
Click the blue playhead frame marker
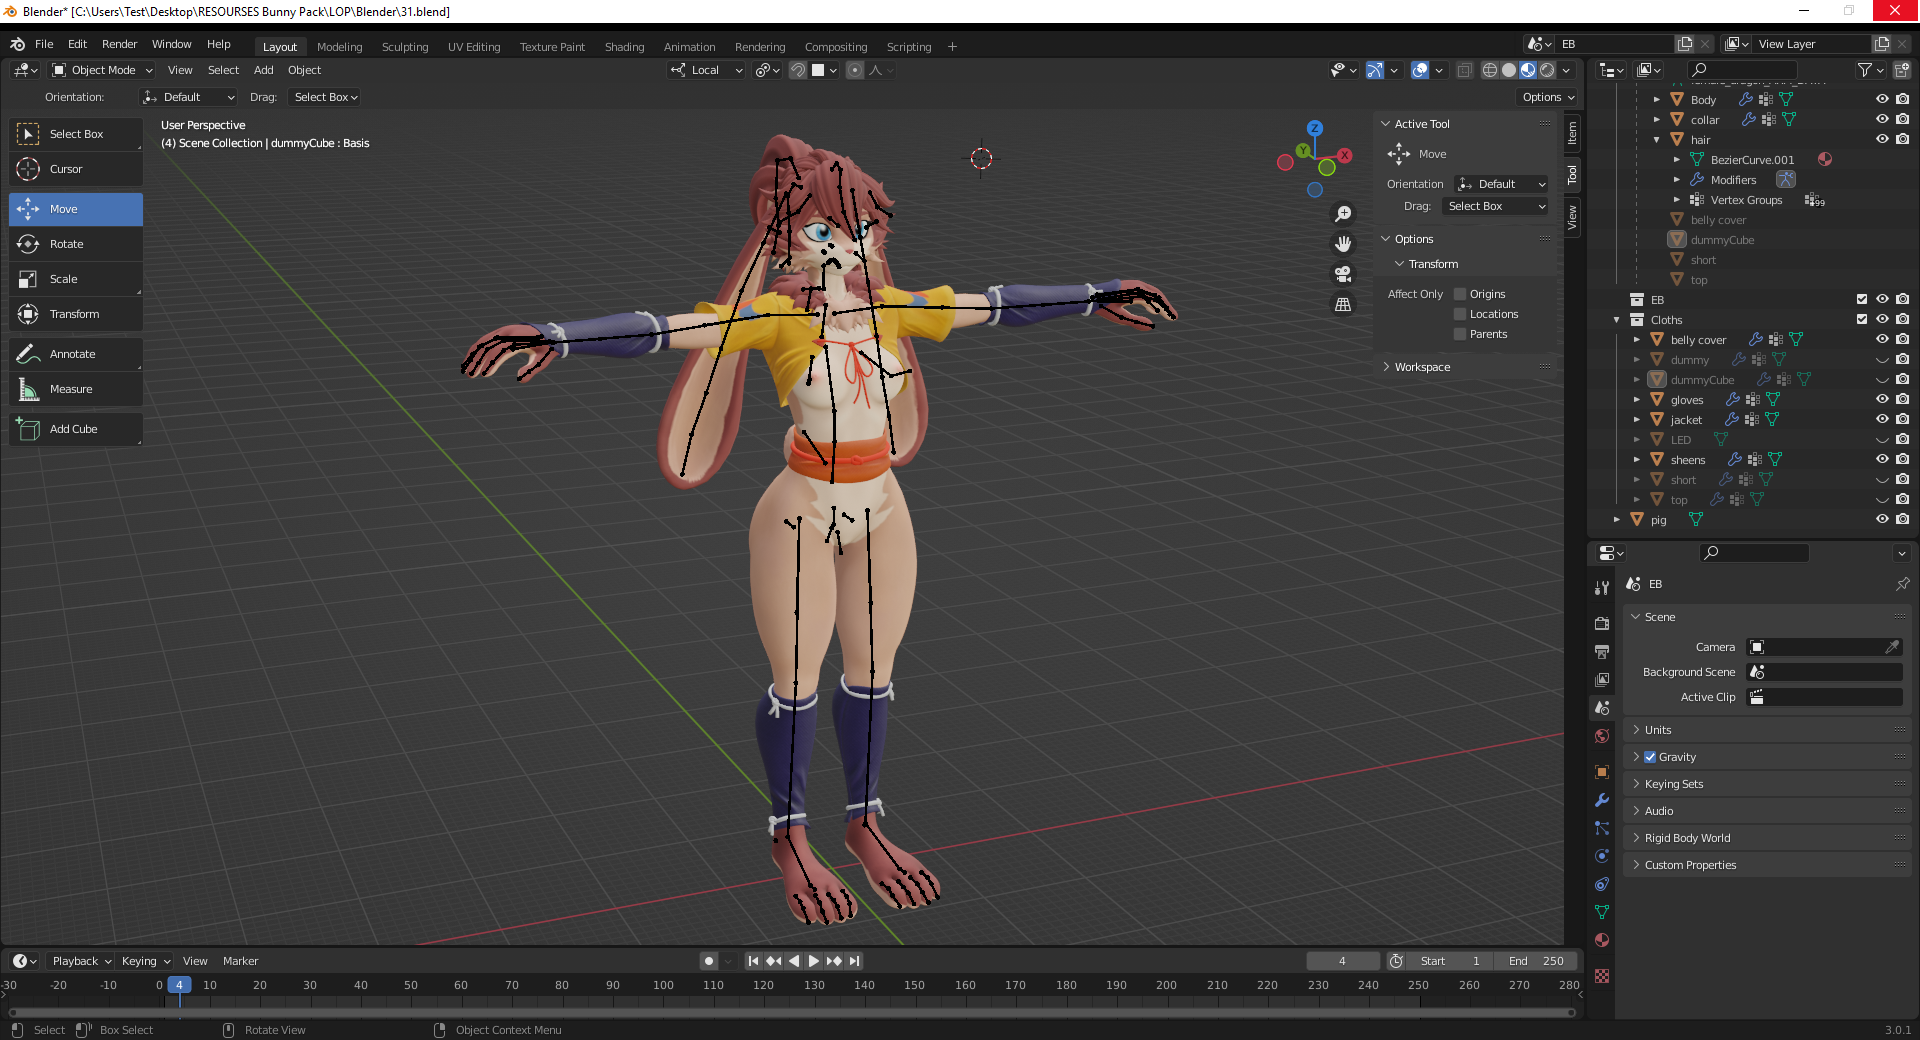tap(179, 985)
